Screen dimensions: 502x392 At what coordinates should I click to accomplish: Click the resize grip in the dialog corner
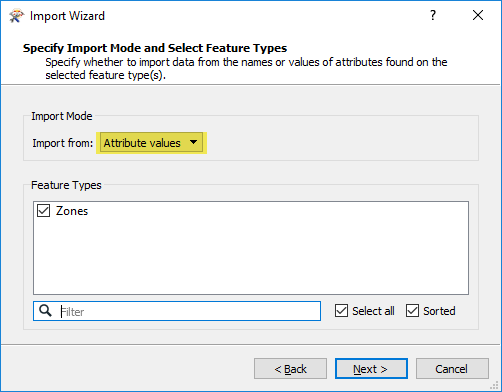[495, 385]
